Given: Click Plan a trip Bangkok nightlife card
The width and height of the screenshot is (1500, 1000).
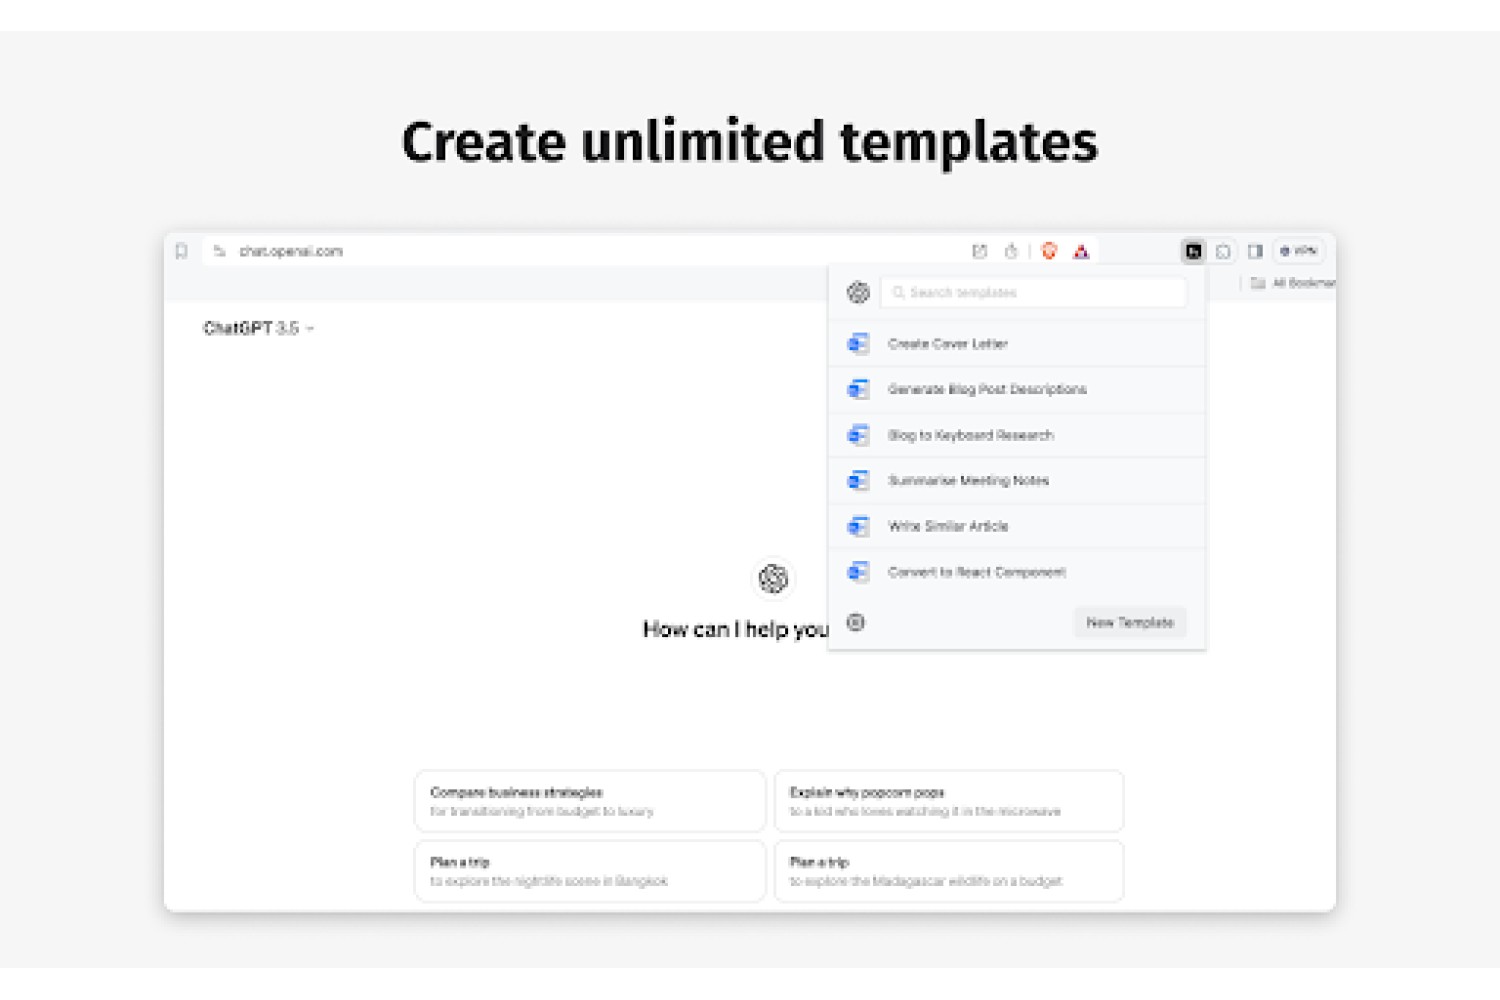Looking at the screenshot, I should click(590, 871).
